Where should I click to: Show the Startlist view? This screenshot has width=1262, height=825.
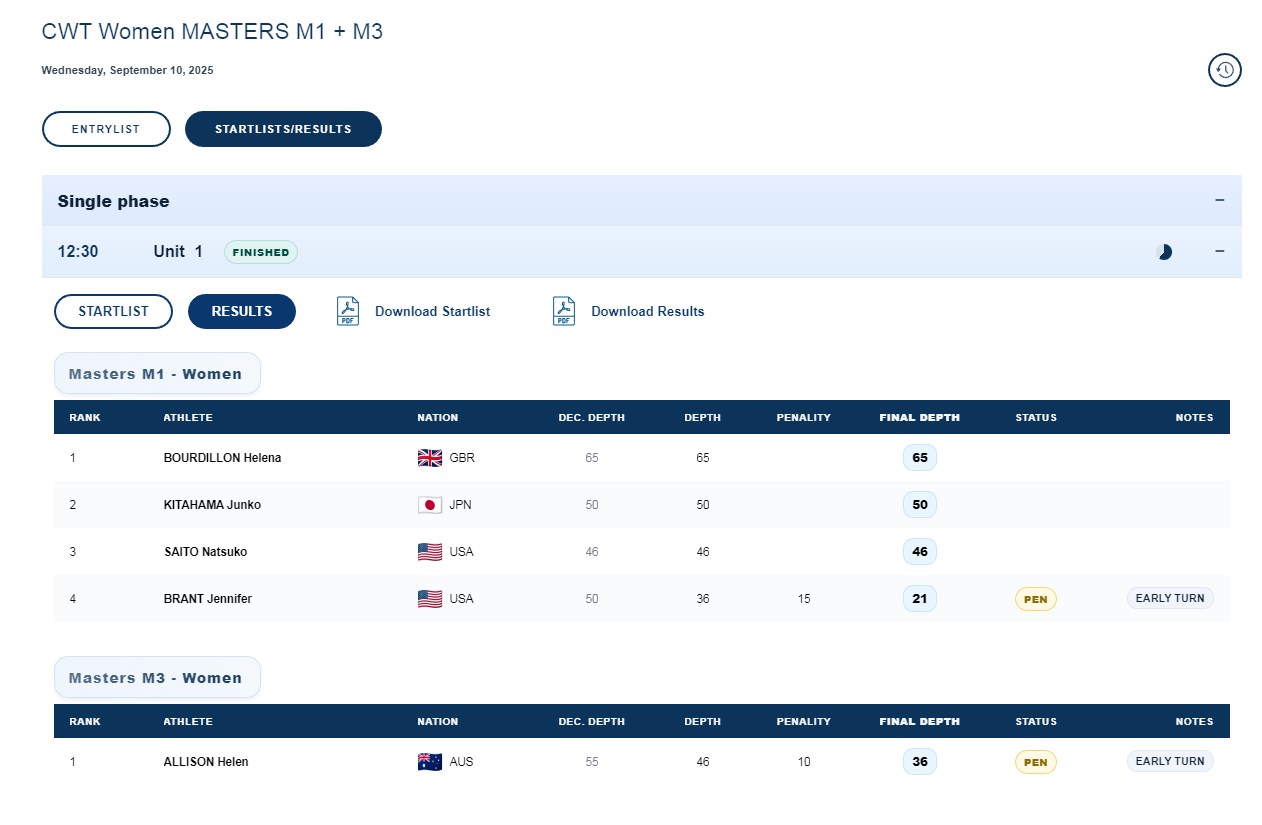pos(113,311)
